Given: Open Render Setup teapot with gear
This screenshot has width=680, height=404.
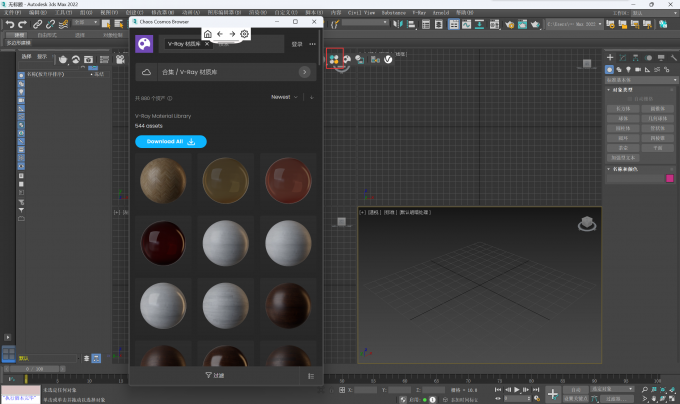Looking at the screenshot, I should click(x=509, y=24).
